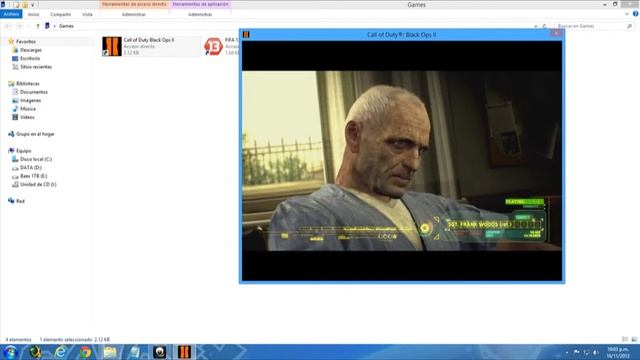Open the network tray icon

[x=586, y=352]
